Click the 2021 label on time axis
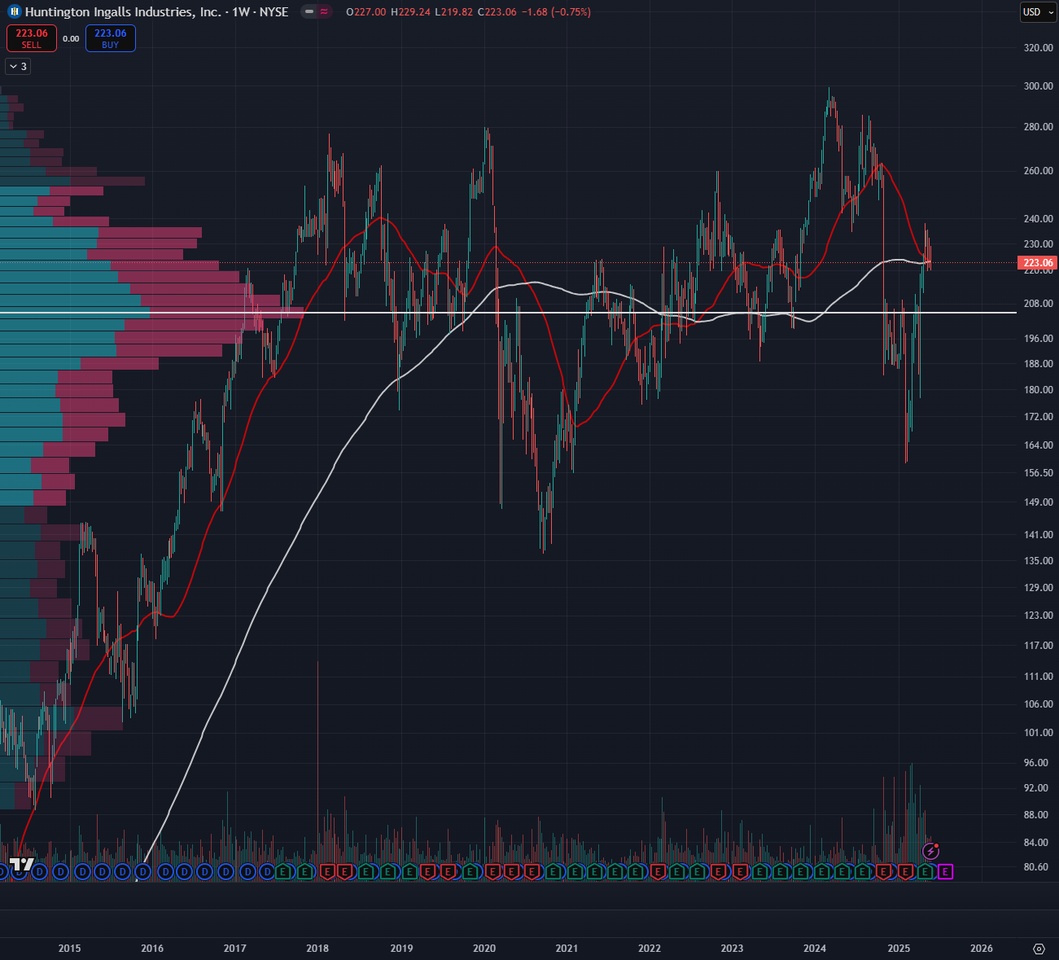The height and width of the screenshot is (960, 1059). [x=567, y=949]
